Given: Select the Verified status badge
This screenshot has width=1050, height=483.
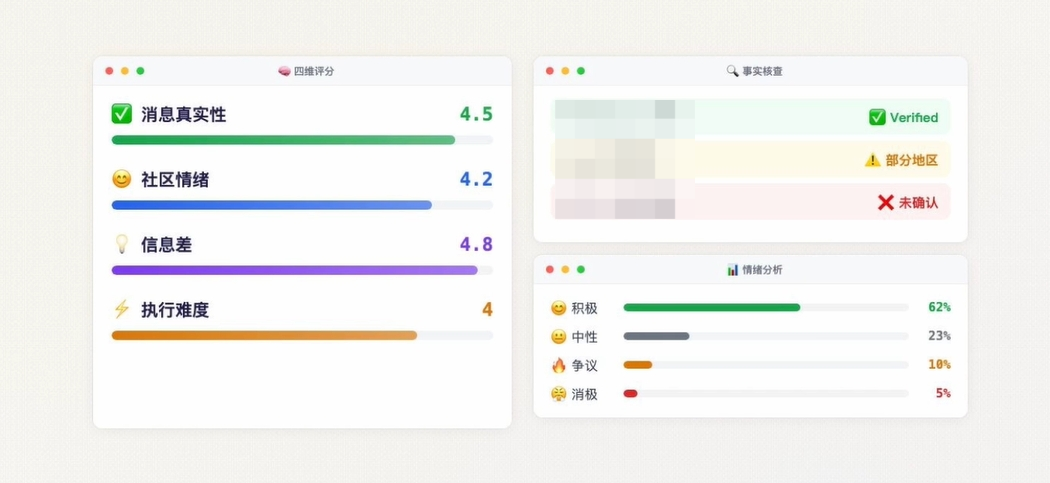Looking at the screenshot, I should click(903, 118).
